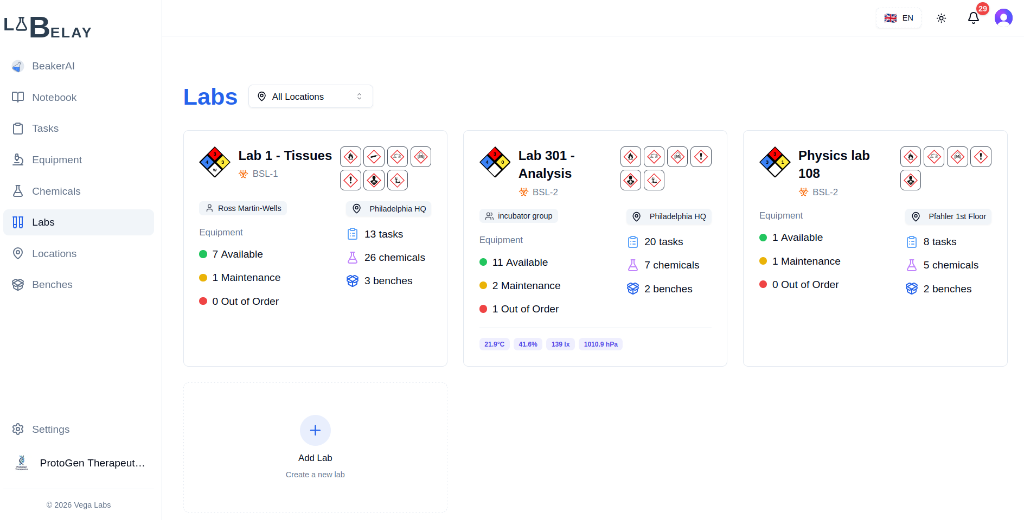This screenshot has height=520, width=1024.
Task: Click the plus Add Lab button
Action: [x=315, y=431]
